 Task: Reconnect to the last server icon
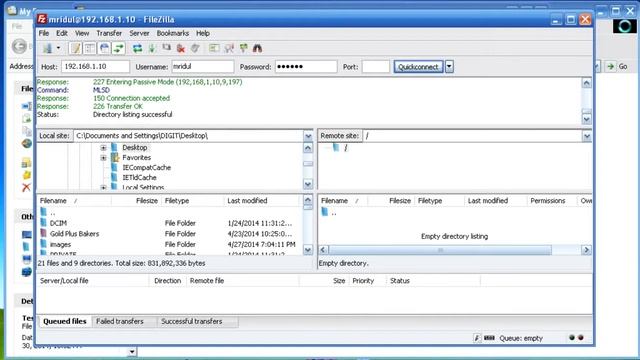click(195, 48)
